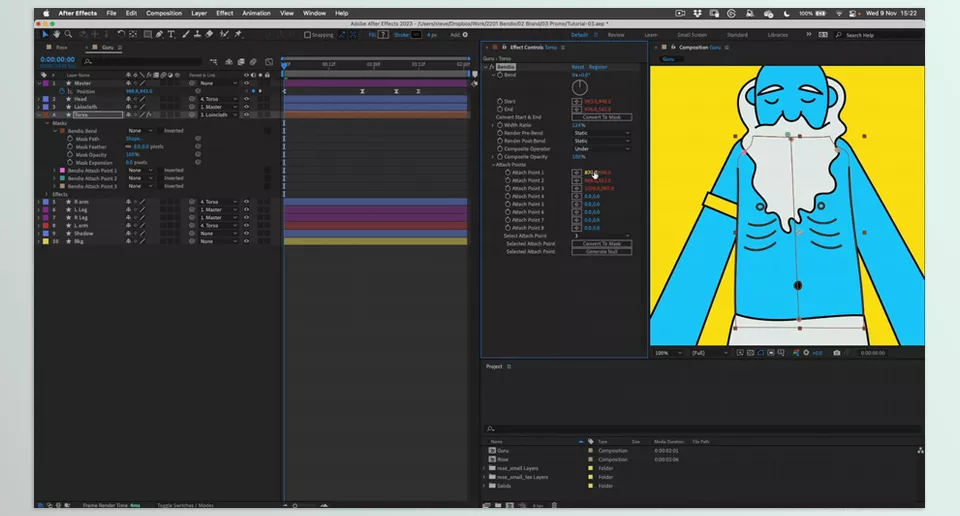Click Mask Path 'Shape...' link
The height and width of the screenshot is (516, 960).
[133, 139]
